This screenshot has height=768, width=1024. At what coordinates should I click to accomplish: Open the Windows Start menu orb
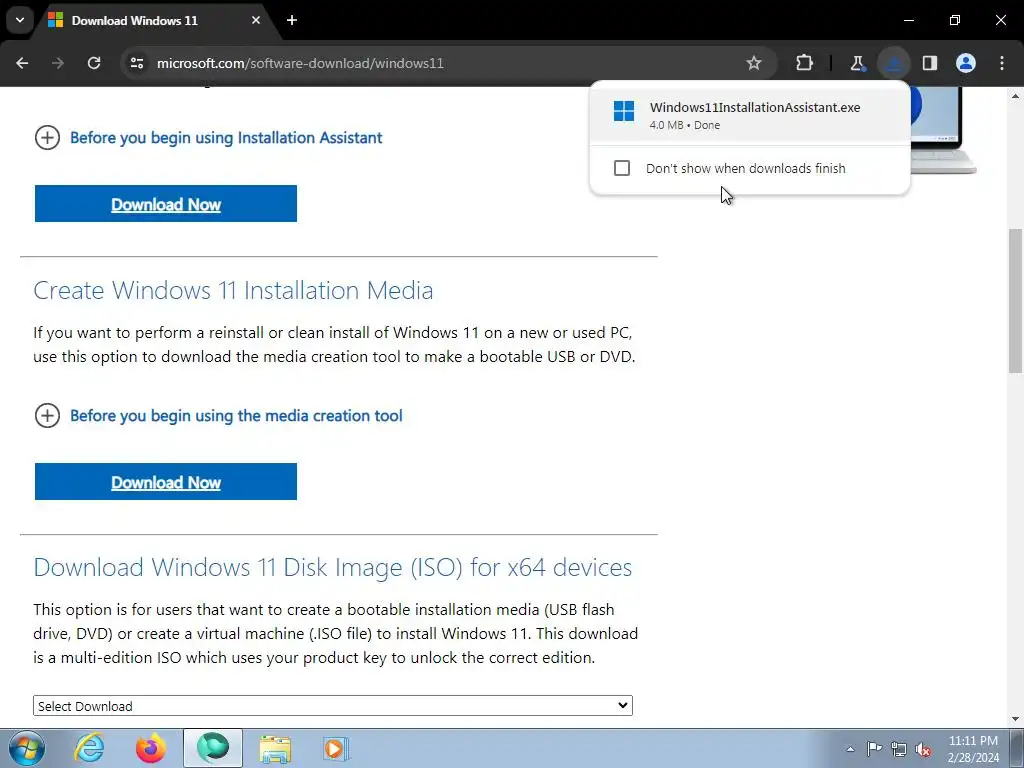click(26, 748)
